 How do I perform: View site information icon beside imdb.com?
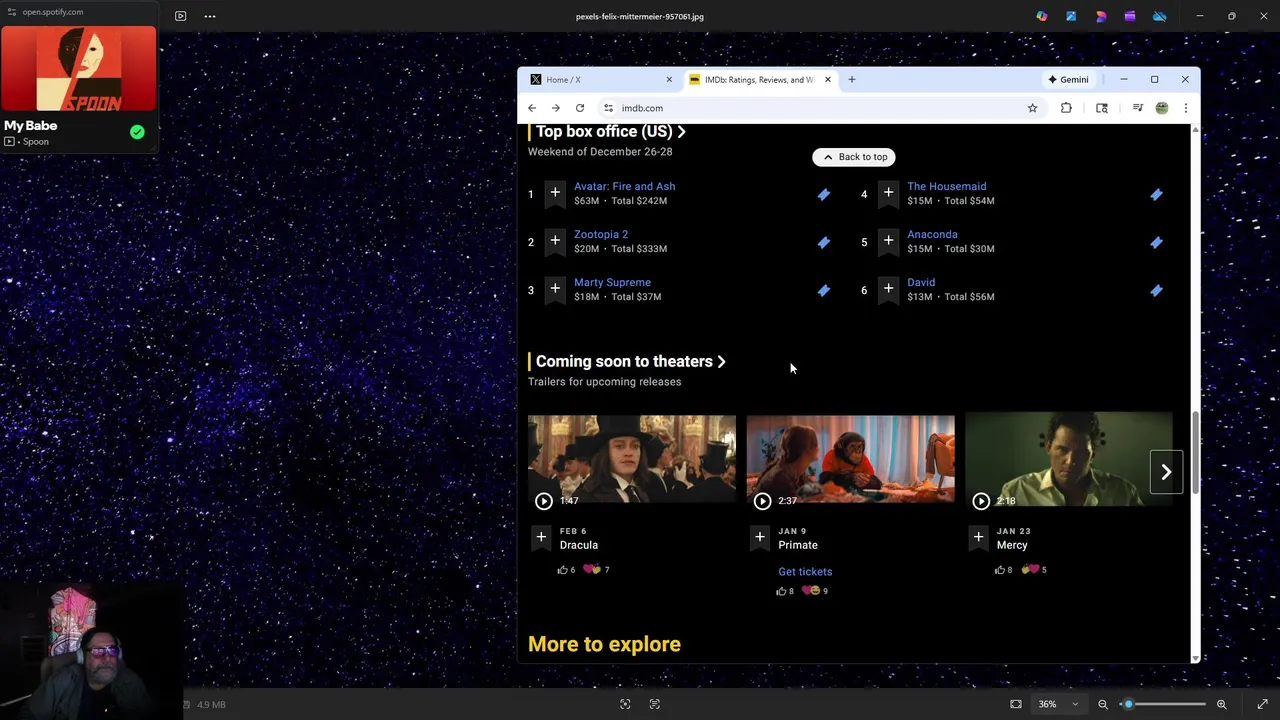click(x=608, y=108)
